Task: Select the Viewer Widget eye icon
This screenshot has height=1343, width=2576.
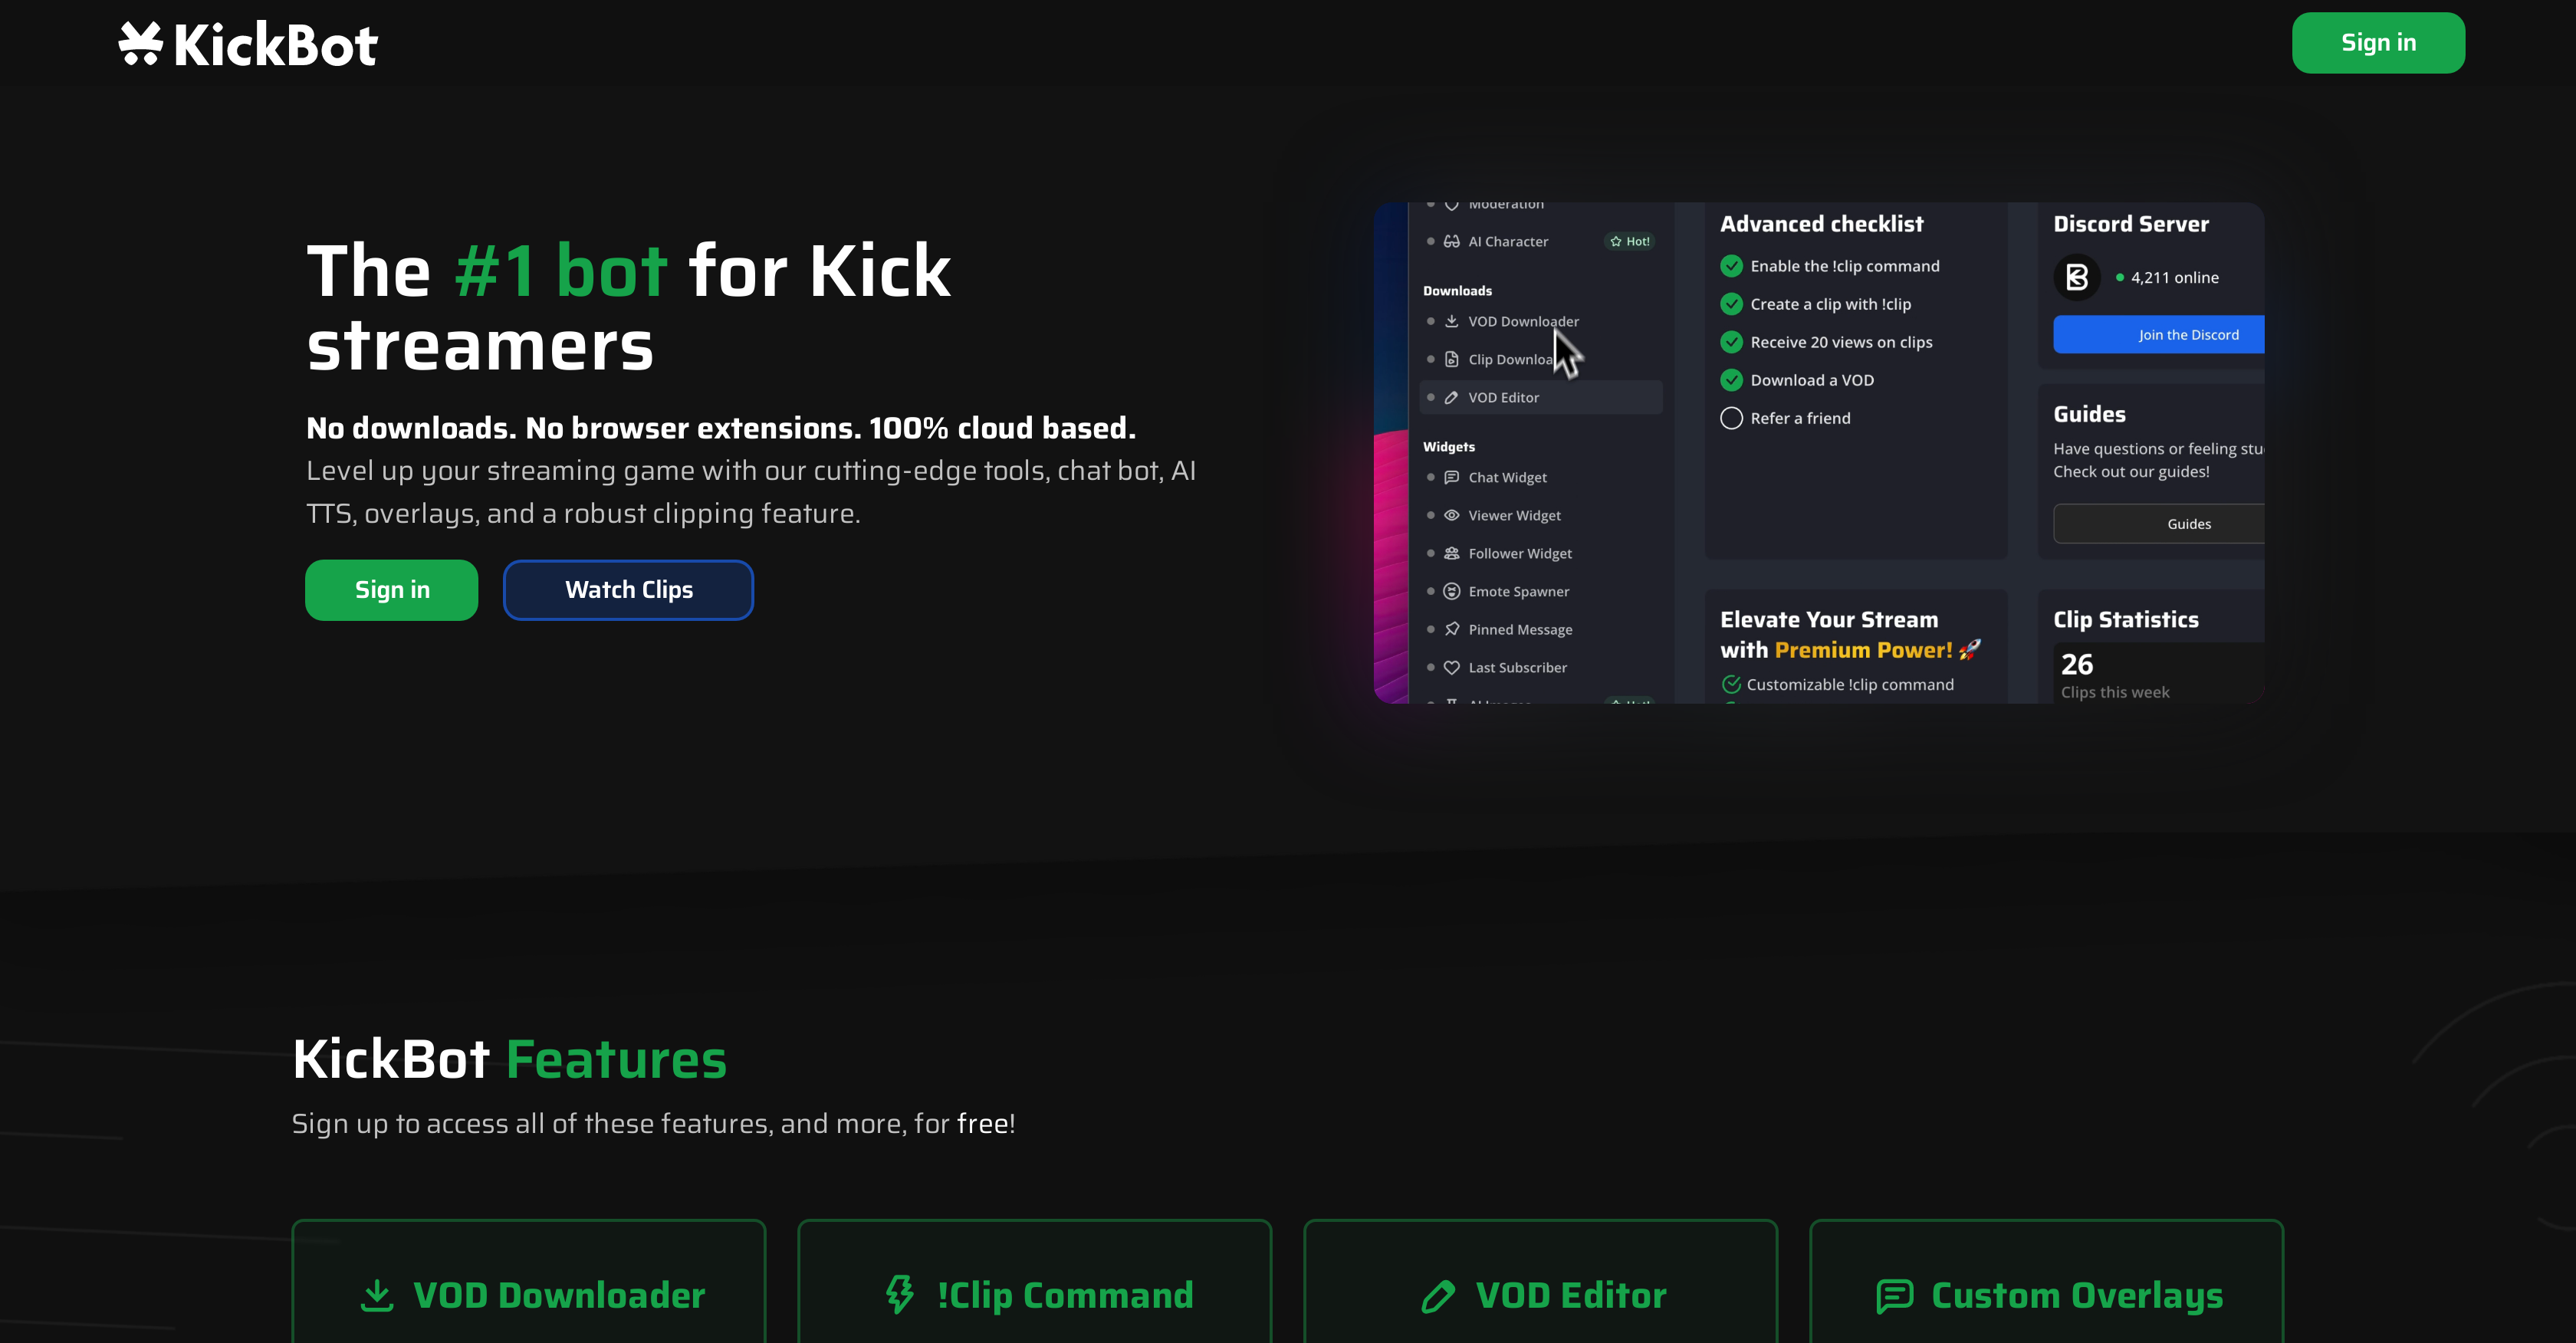Action: pos(1451,515)
